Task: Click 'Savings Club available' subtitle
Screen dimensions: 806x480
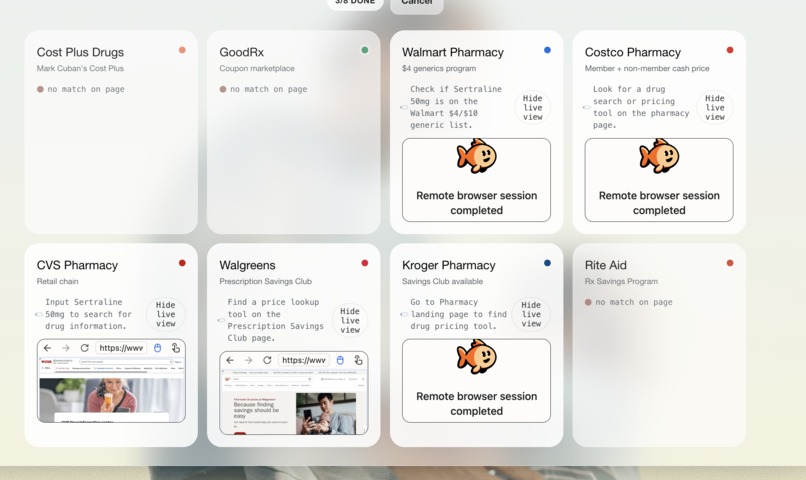Action: [443, 281]
